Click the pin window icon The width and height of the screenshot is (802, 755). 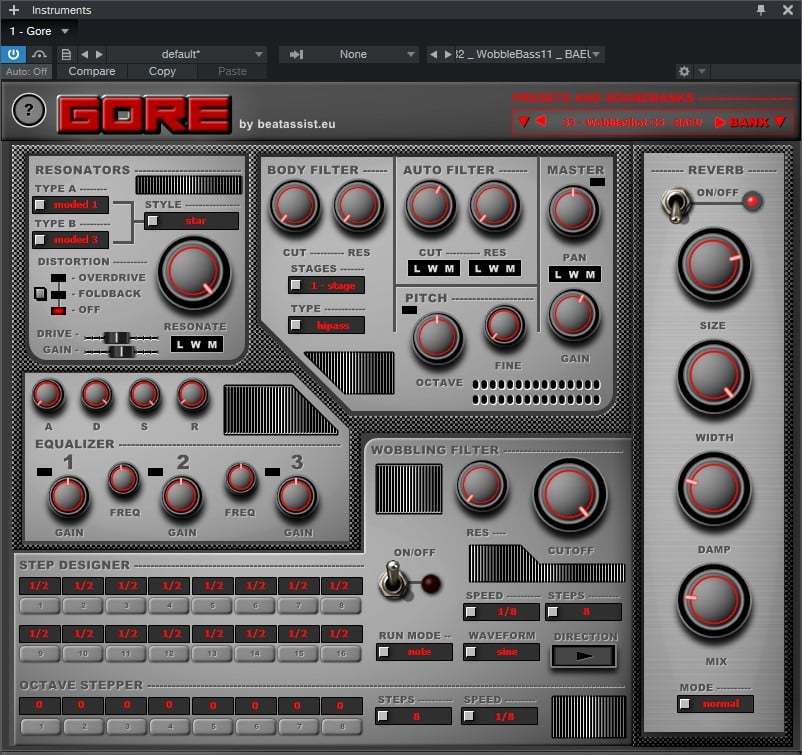[761, 10]
